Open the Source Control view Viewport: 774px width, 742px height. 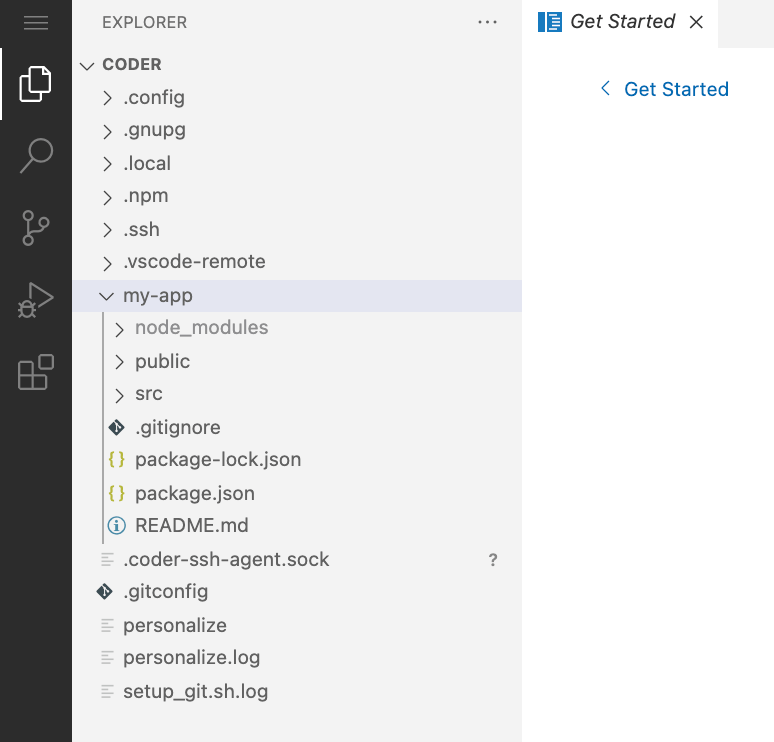[36, 228]
